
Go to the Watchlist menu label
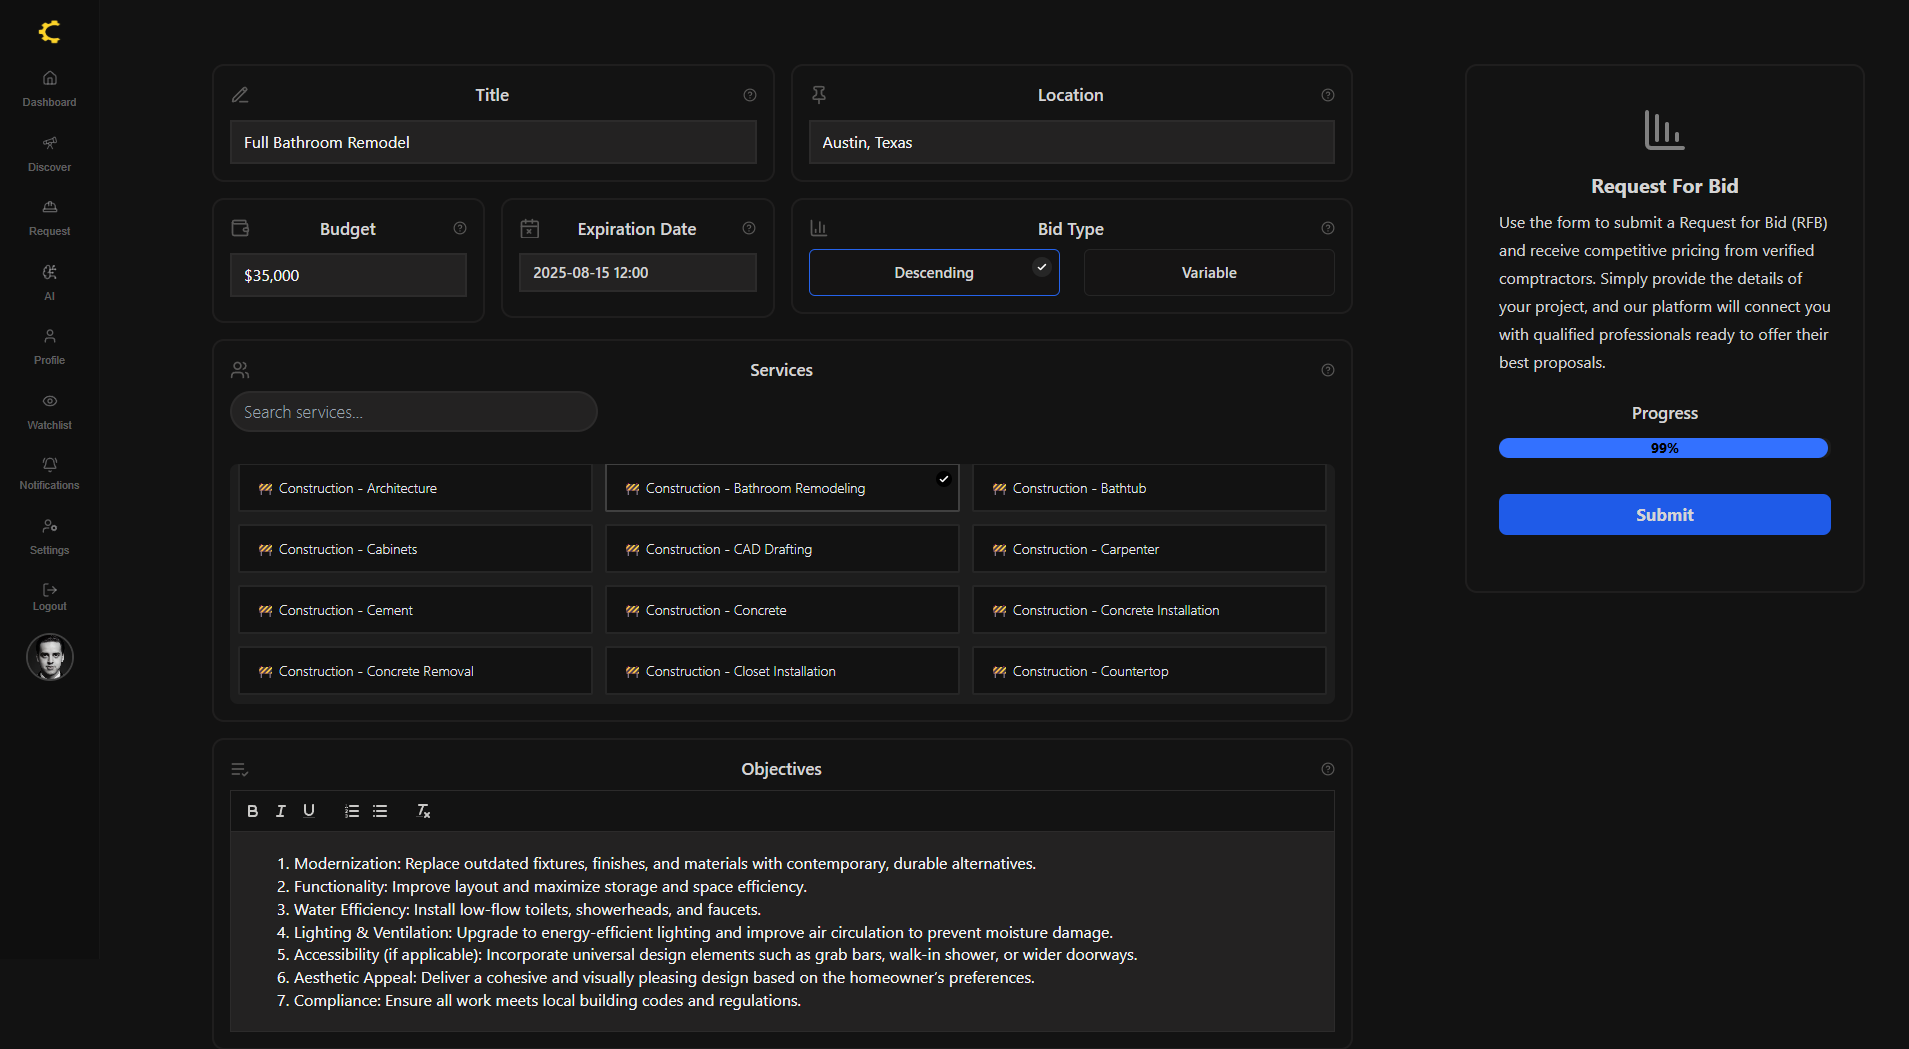click(50, 425)
